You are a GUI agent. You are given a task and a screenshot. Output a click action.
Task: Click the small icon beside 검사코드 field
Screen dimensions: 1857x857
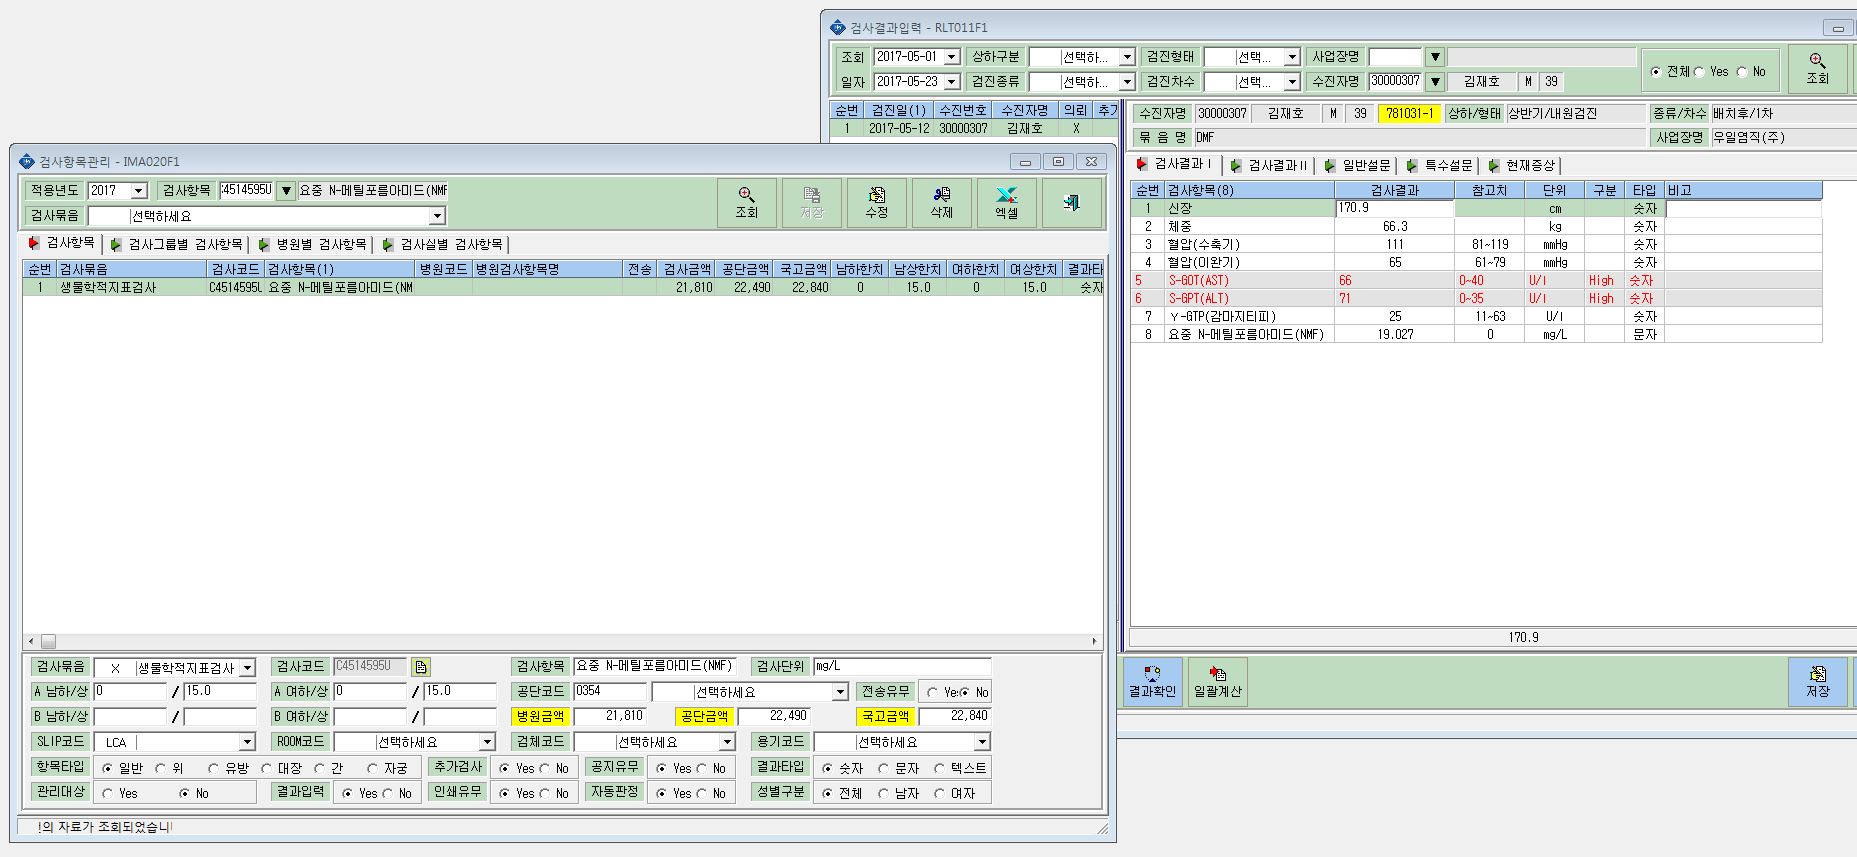click(421, 667)
